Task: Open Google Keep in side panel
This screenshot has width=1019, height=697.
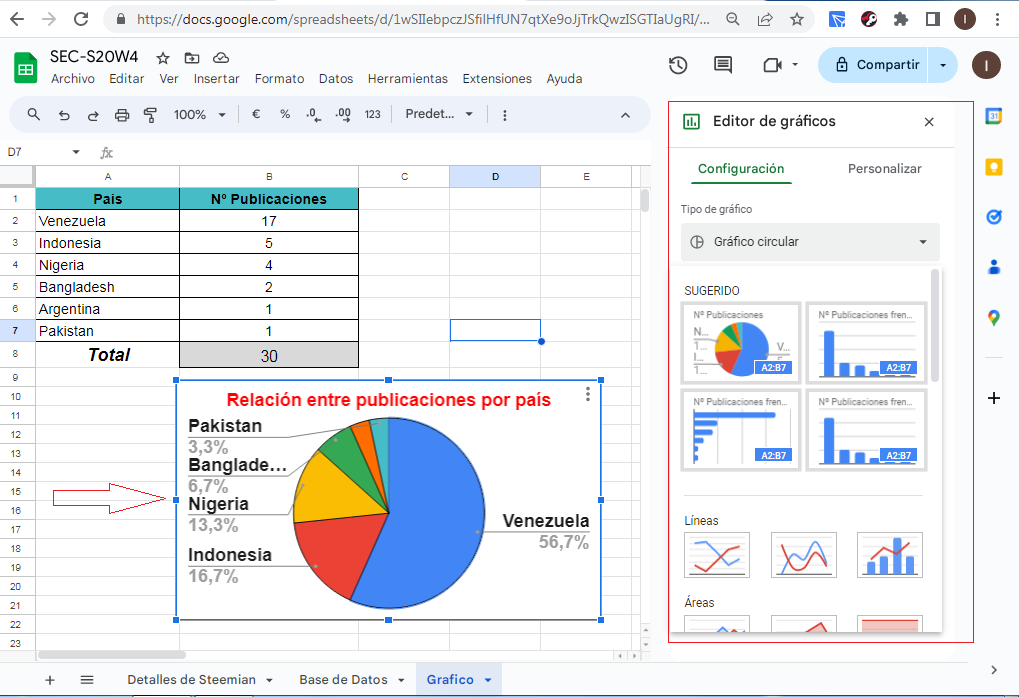Action: pyautogui.click(x=994, y=167)
